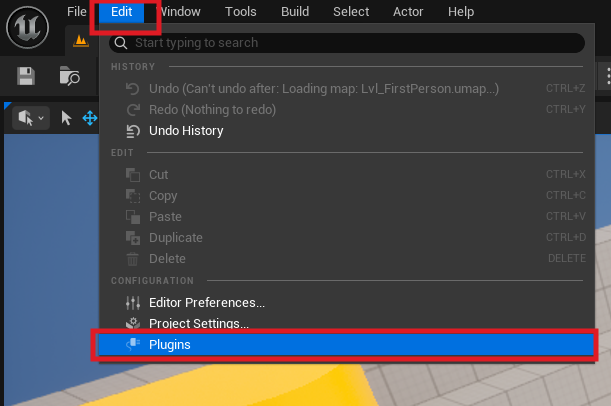The height and width of the screenshot is (406, 611).
Task: Open the Window menu
Action: click(x=179, y=12)
